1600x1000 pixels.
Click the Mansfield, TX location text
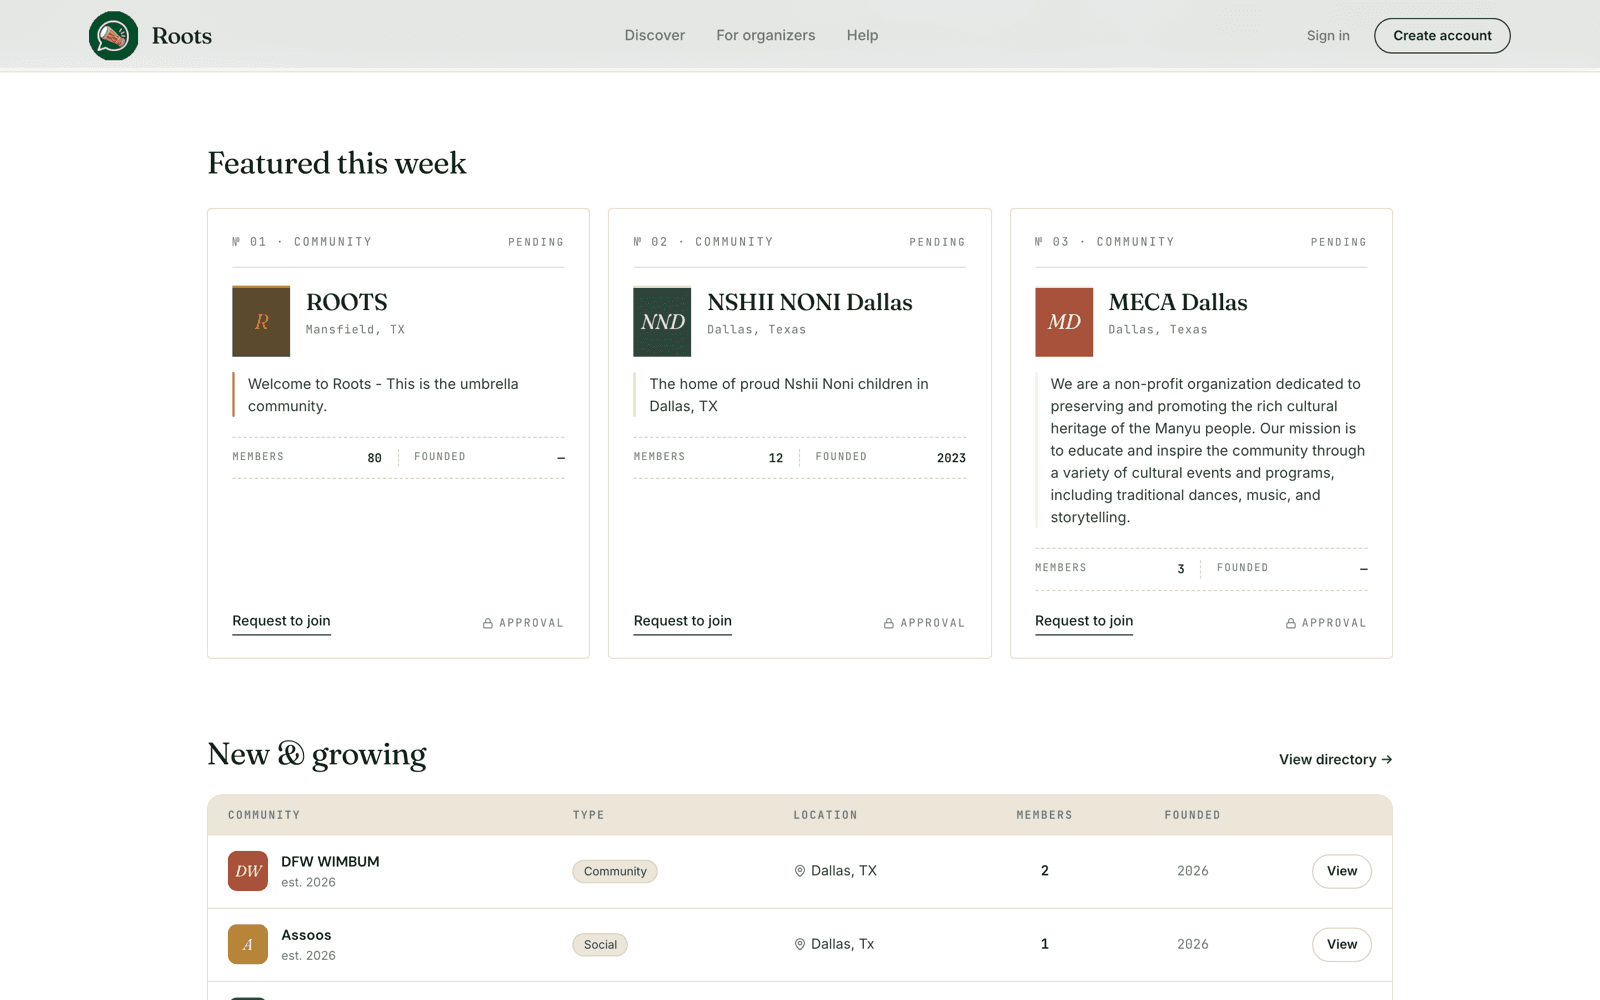[x=355, y=329]
